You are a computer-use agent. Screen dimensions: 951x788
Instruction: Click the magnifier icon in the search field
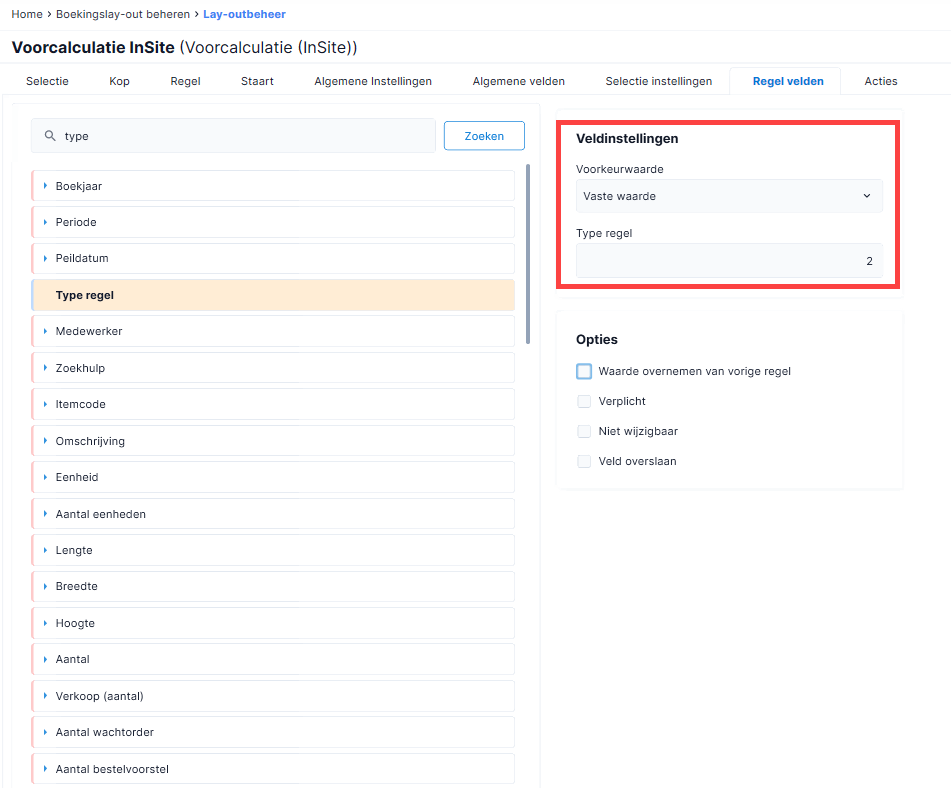pyautogui.click(x=50, y=136)
